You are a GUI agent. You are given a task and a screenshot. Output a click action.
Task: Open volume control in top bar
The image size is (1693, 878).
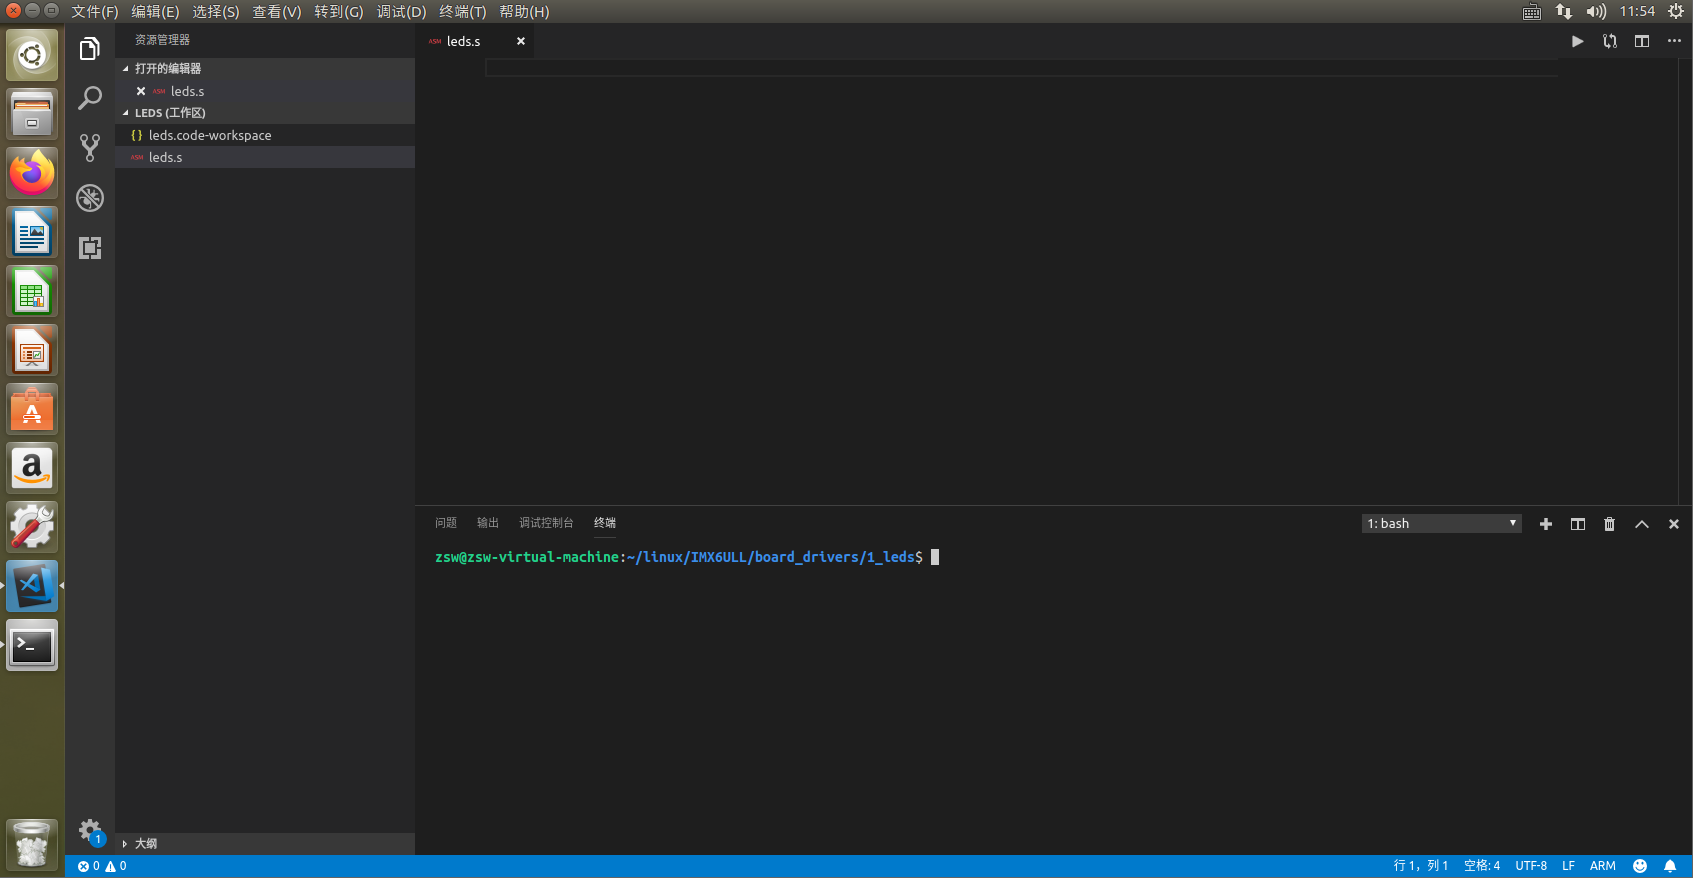click(1596, 12)
